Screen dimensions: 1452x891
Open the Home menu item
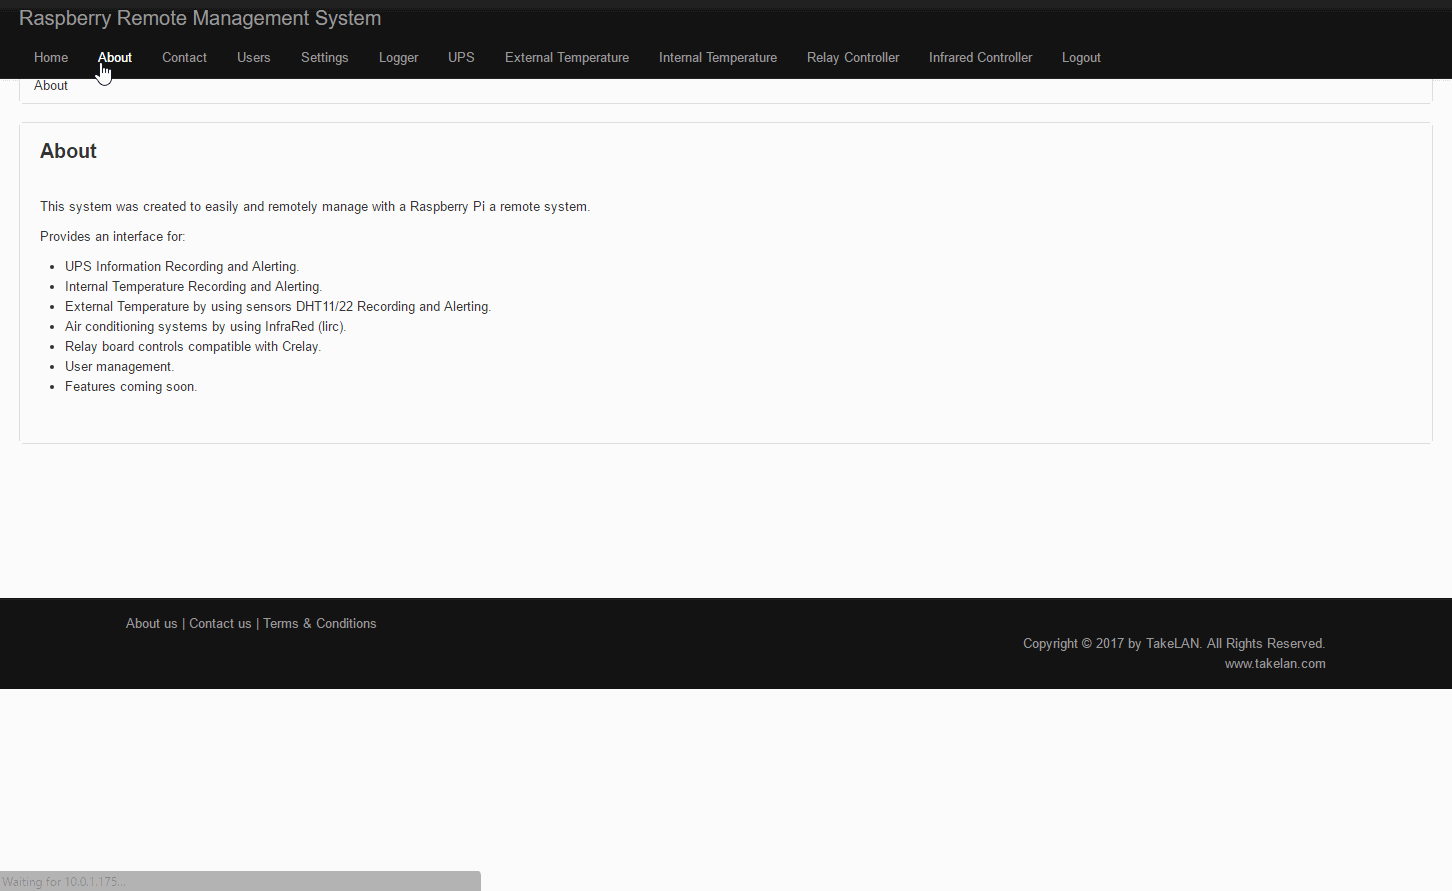(x=51, y=58)
